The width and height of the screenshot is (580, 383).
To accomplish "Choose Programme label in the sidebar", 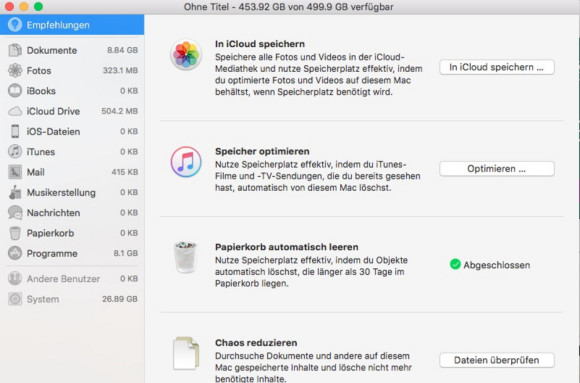I will coord(52,254).
